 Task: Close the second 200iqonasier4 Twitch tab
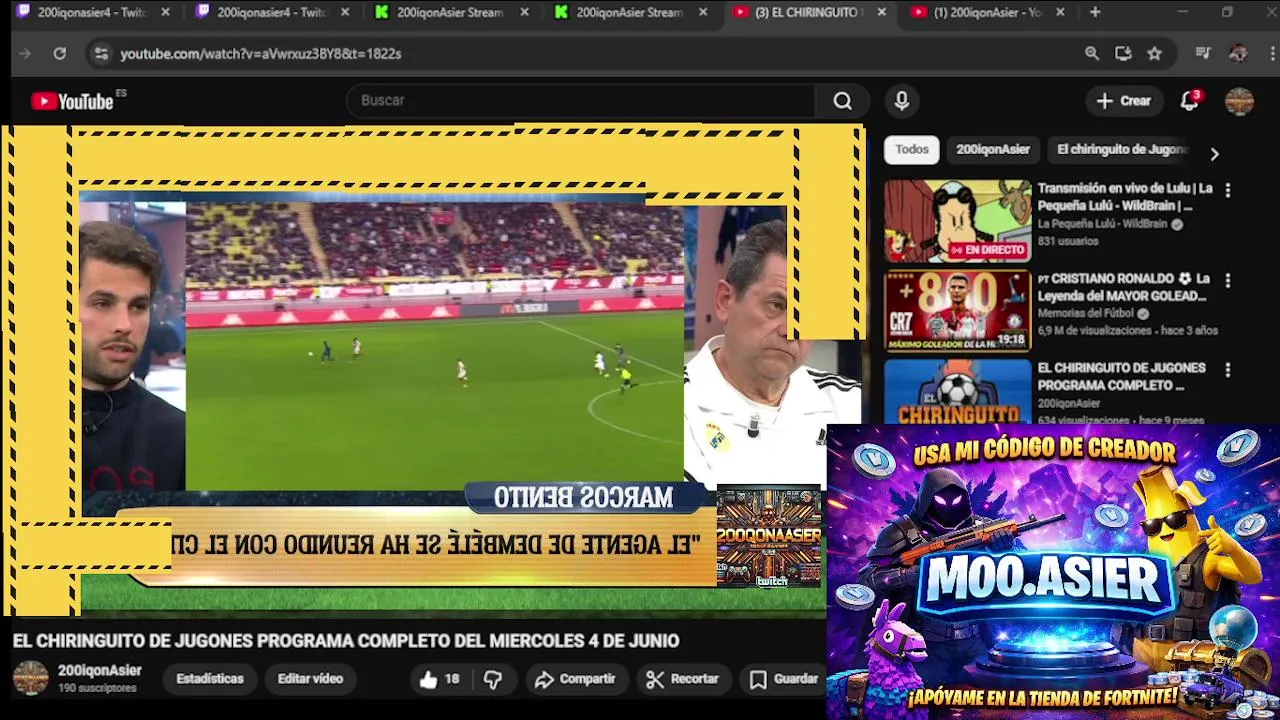click(345, 13)
